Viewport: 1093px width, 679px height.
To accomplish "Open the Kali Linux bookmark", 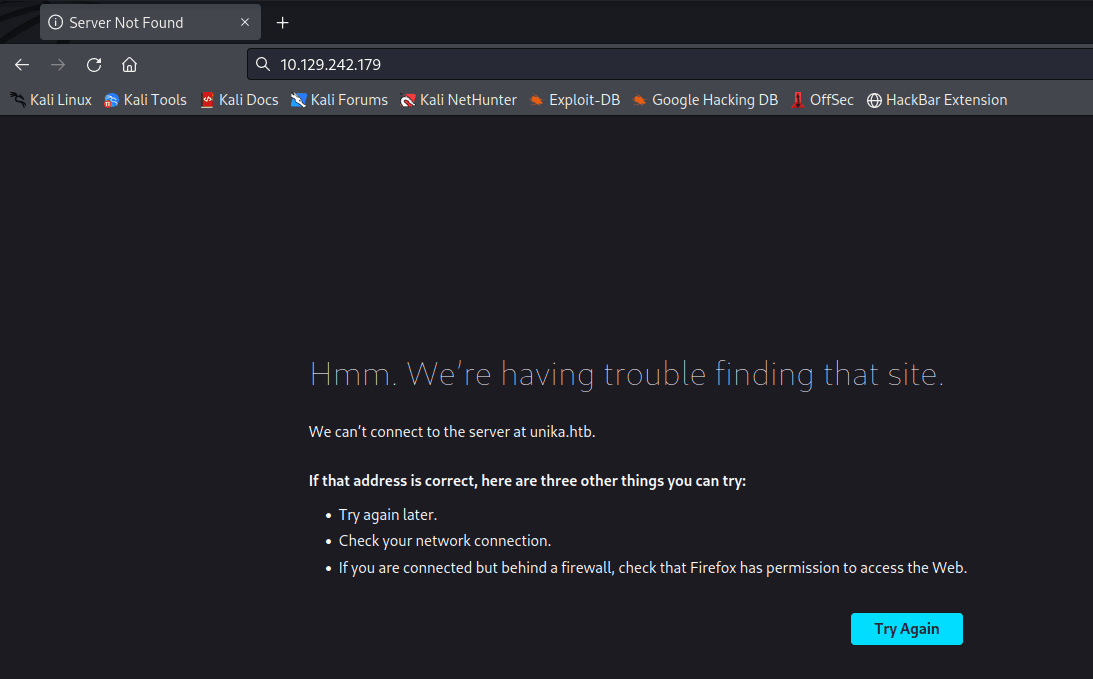I will (51, 100).
